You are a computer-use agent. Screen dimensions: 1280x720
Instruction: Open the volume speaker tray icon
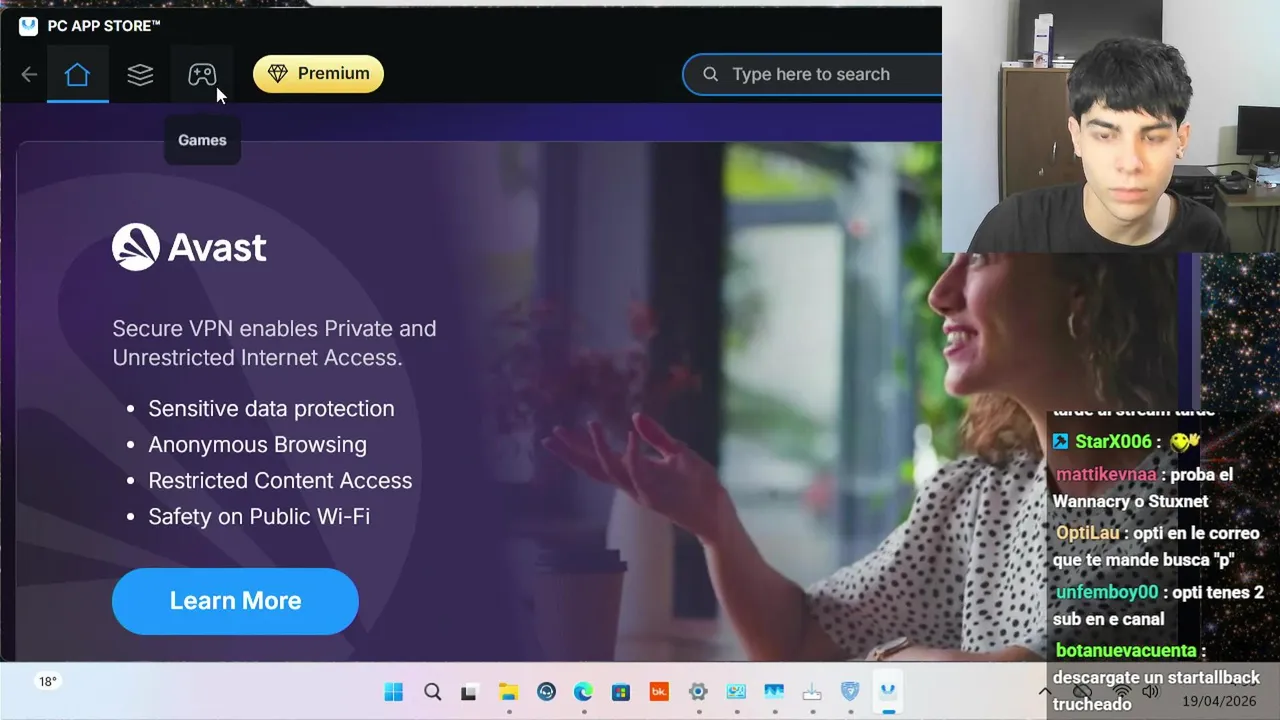coord(1150,692)
